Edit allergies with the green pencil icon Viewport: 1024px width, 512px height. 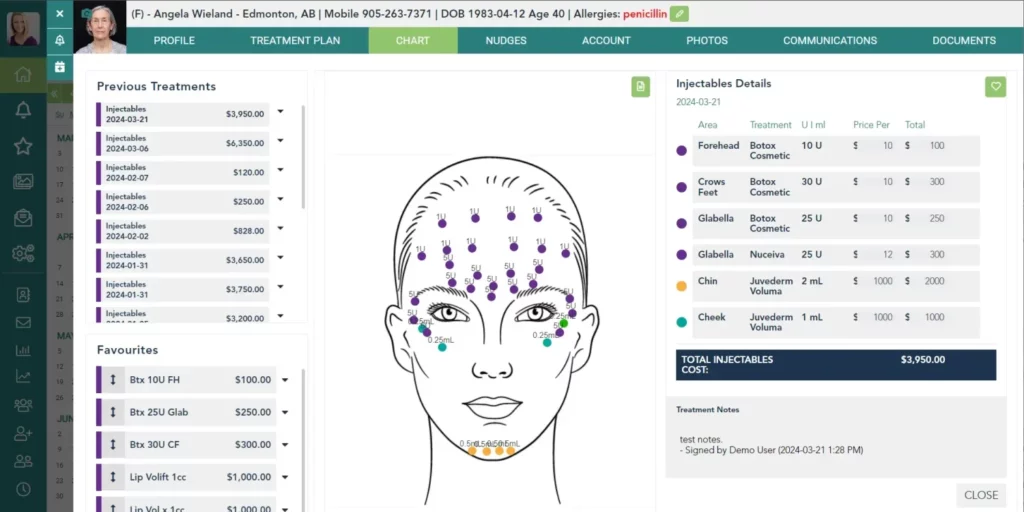679,14
